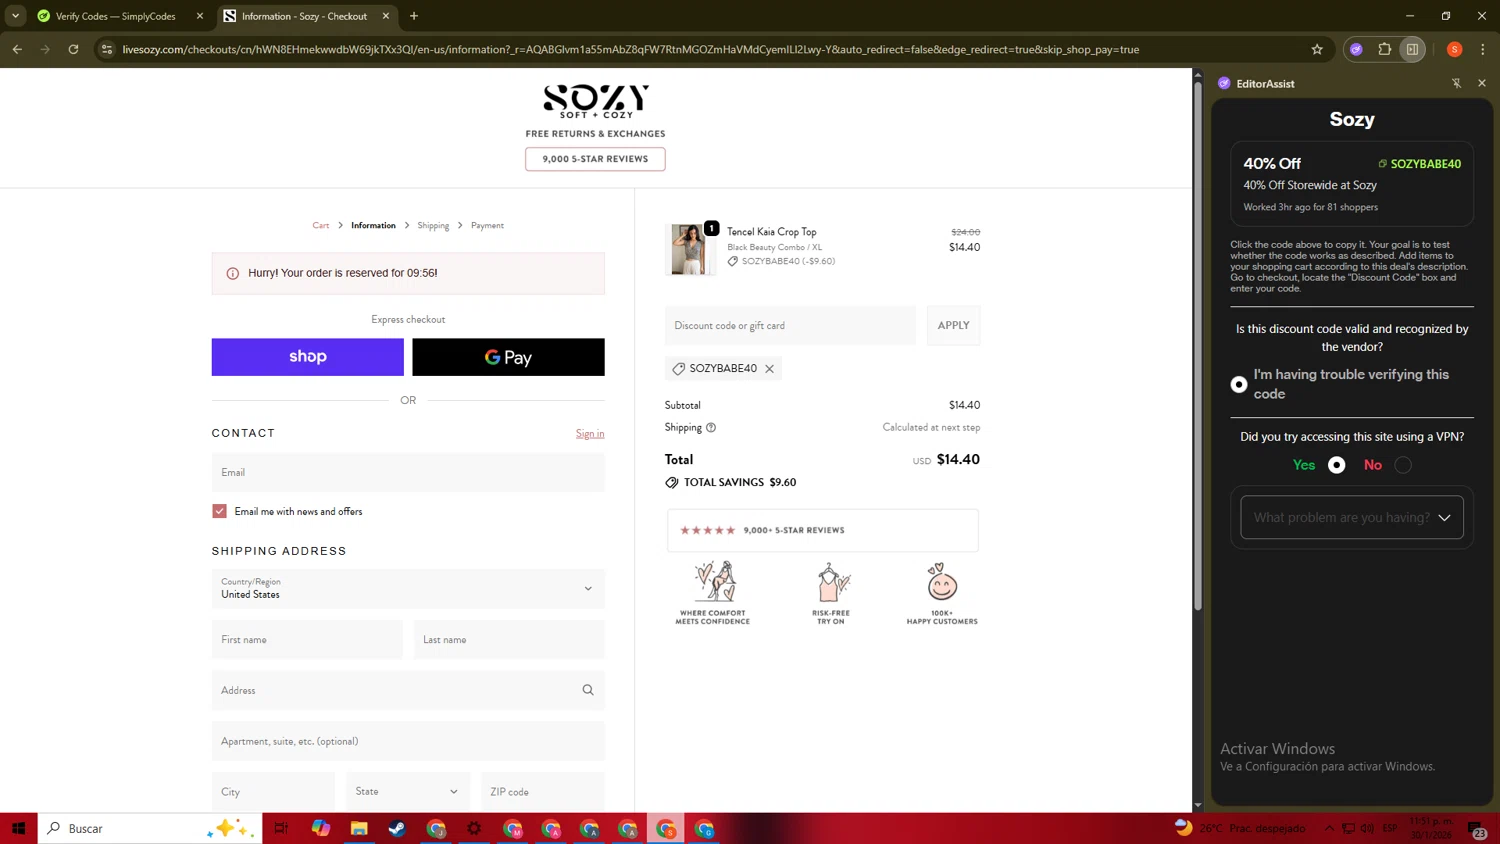Pay with the Google Pay button
This screenshot has width=1500, height=844.
(x=508, y=357)
